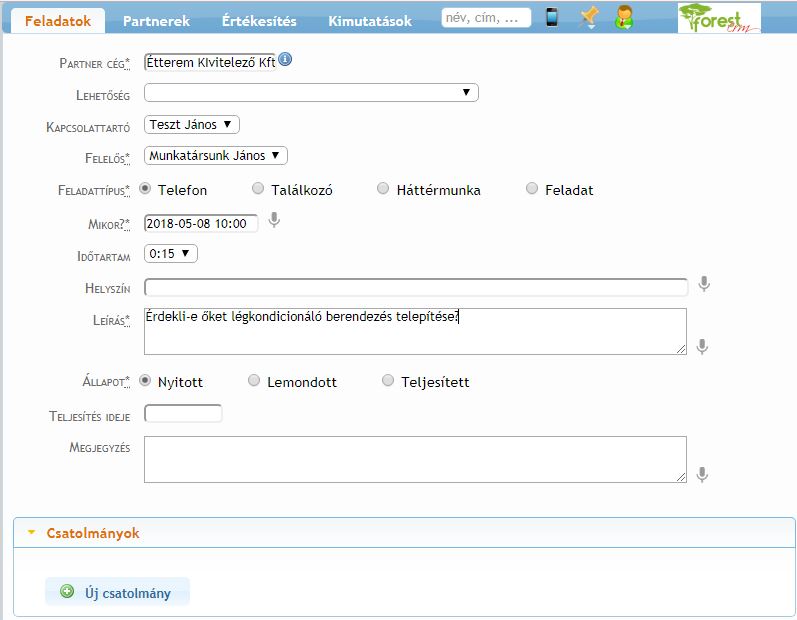
Task: Click the Teljesítés ideje input field
Action: [183, 413]
